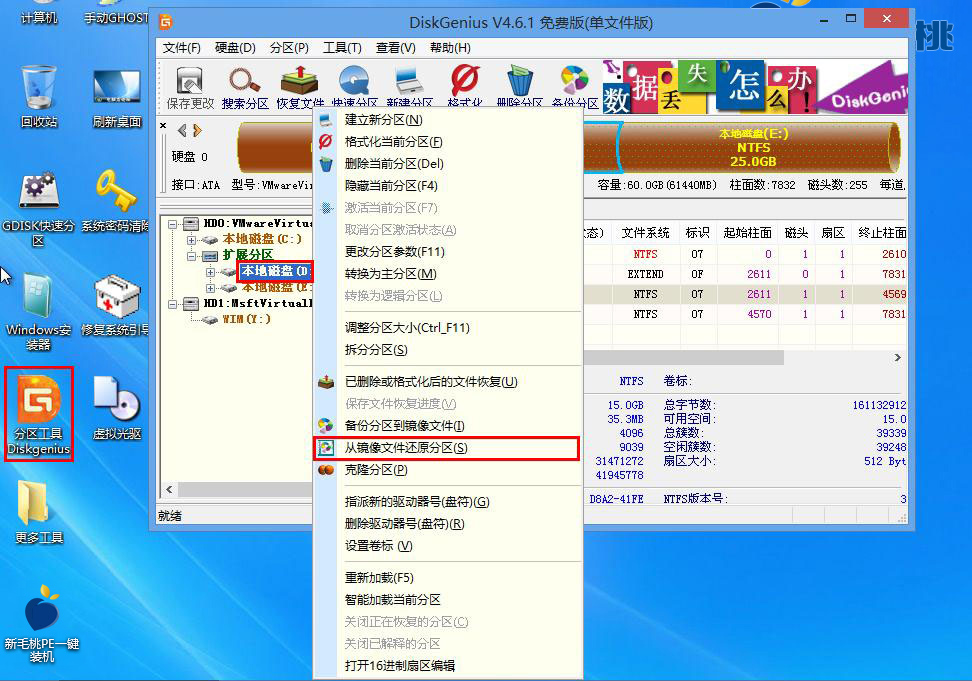Choose 格式化当前分区(F) from context menu
This screenshot has height=681, width=972.
448,142
